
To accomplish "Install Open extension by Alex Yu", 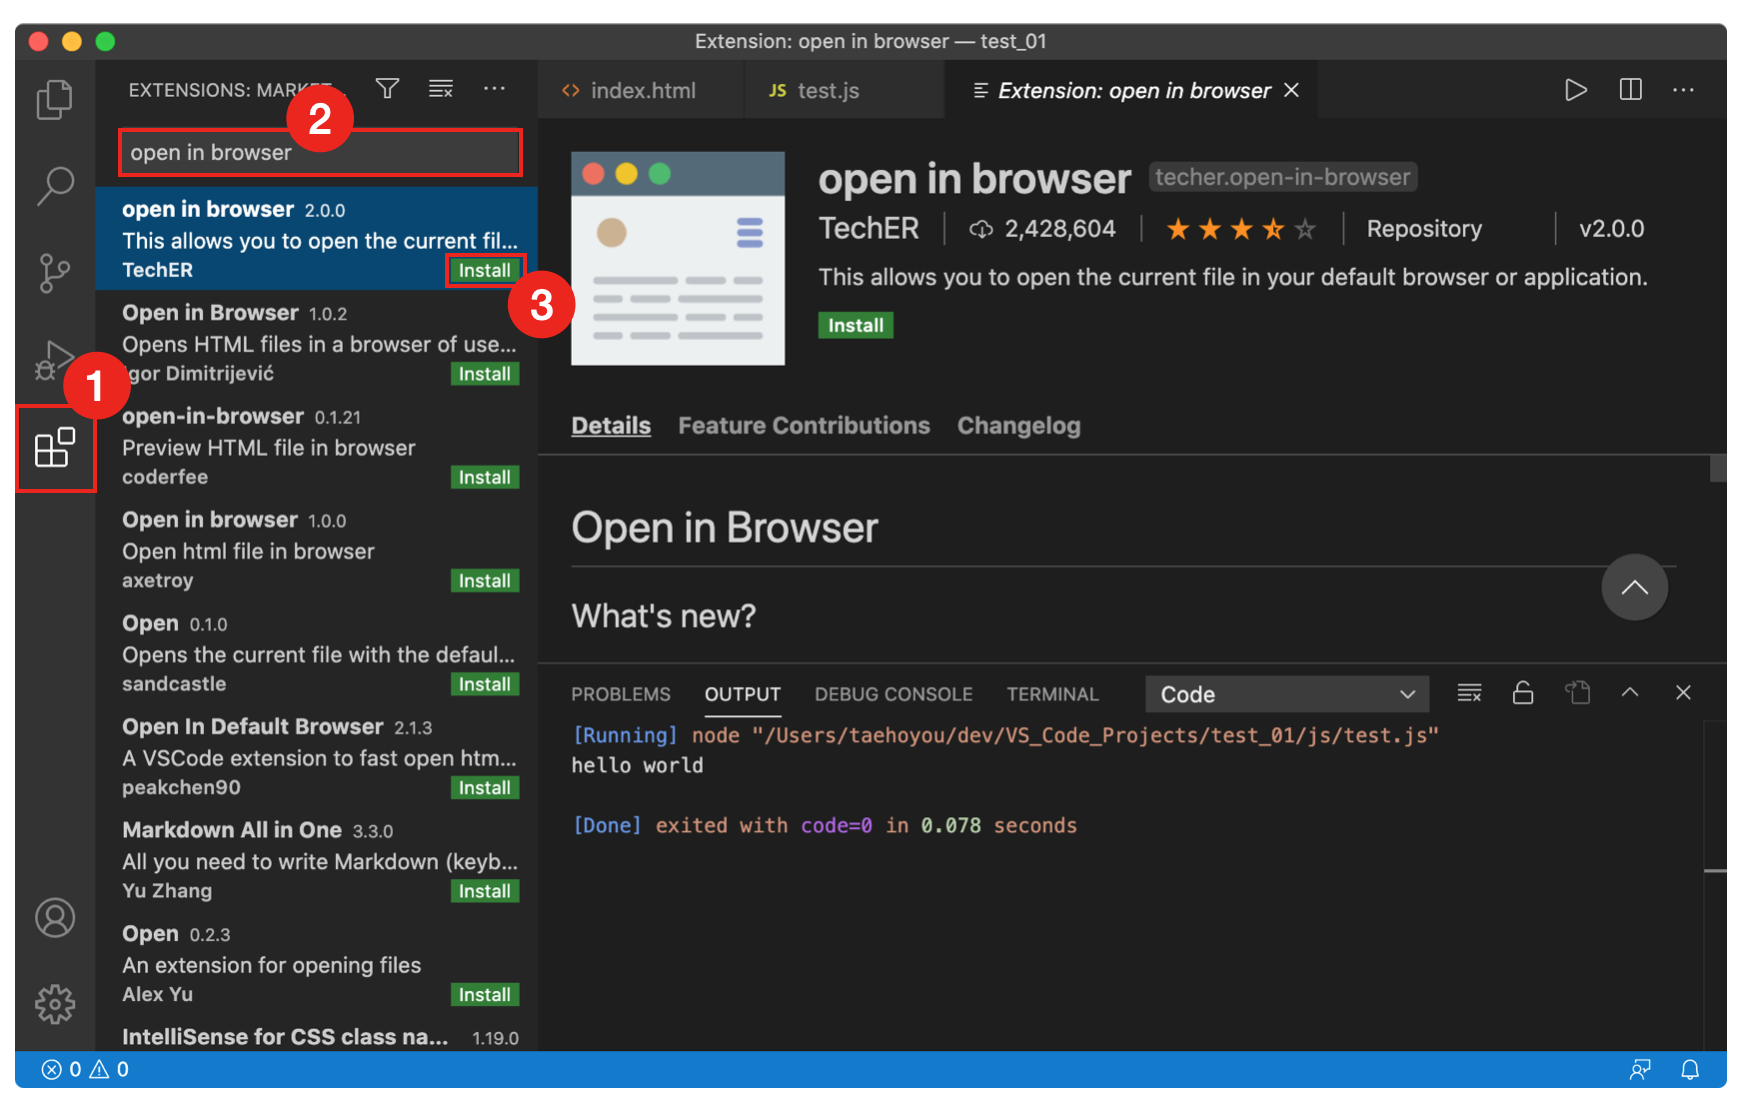I will click(485, 995).
